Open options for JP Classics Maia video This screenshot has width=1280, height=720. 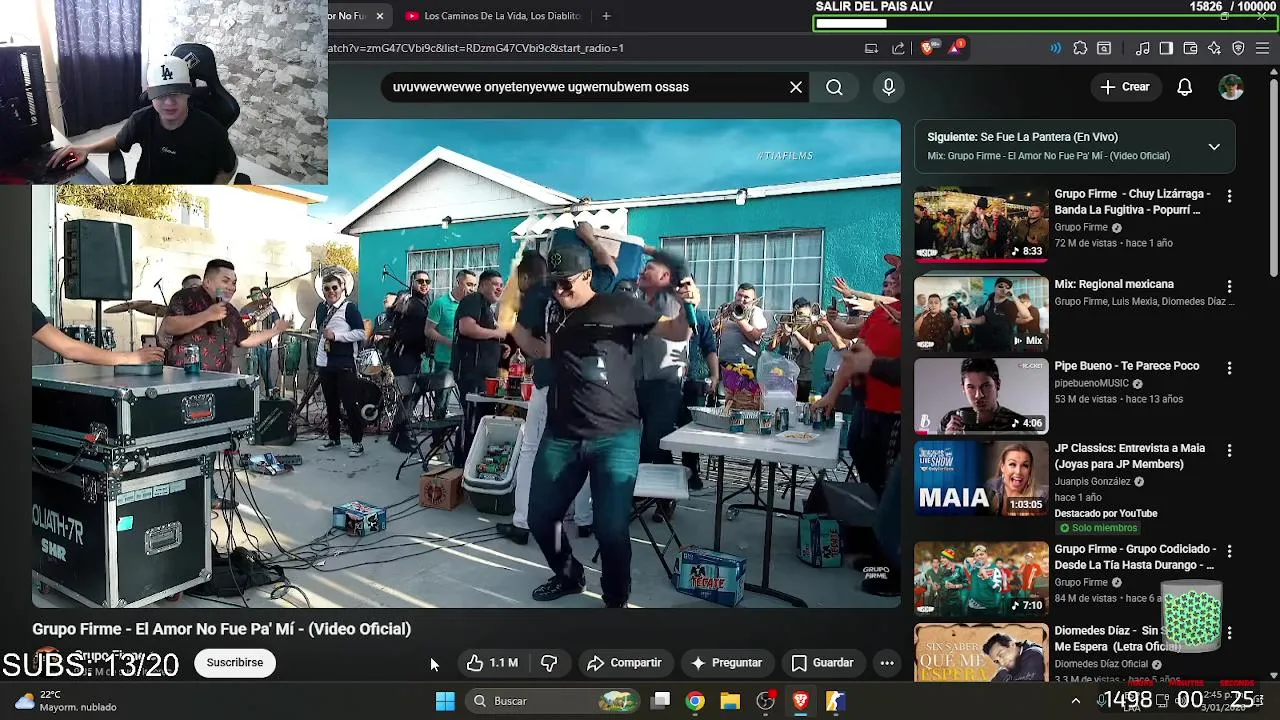(x=1229, y=451)
